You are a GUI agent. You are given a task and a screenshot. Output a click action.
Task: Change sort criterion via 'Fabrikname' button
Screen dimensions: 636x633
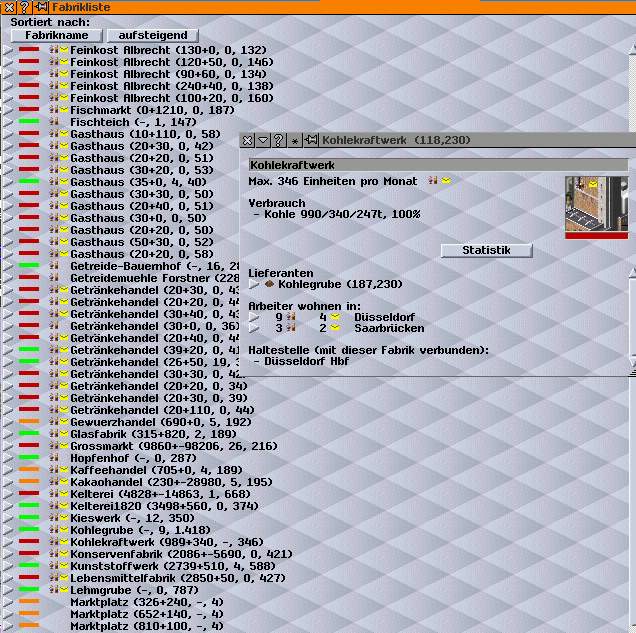pyautogui.click(x=52, y=35)
